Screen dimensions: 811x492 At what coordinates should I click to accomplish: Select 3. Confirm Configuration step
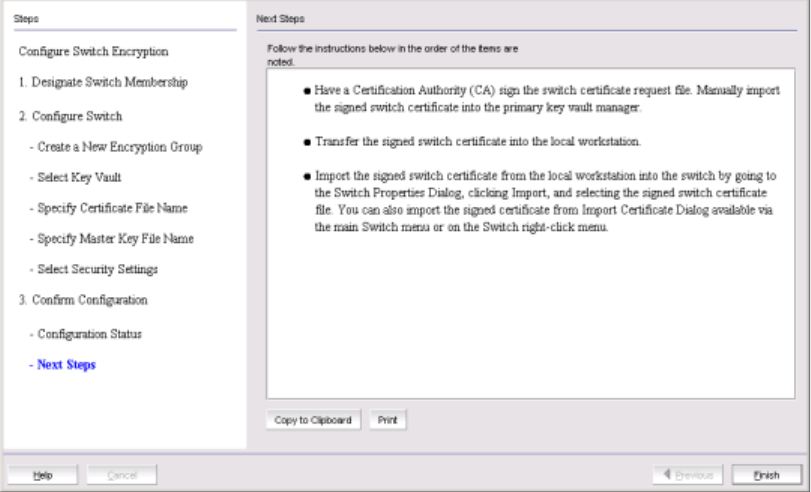83,300
